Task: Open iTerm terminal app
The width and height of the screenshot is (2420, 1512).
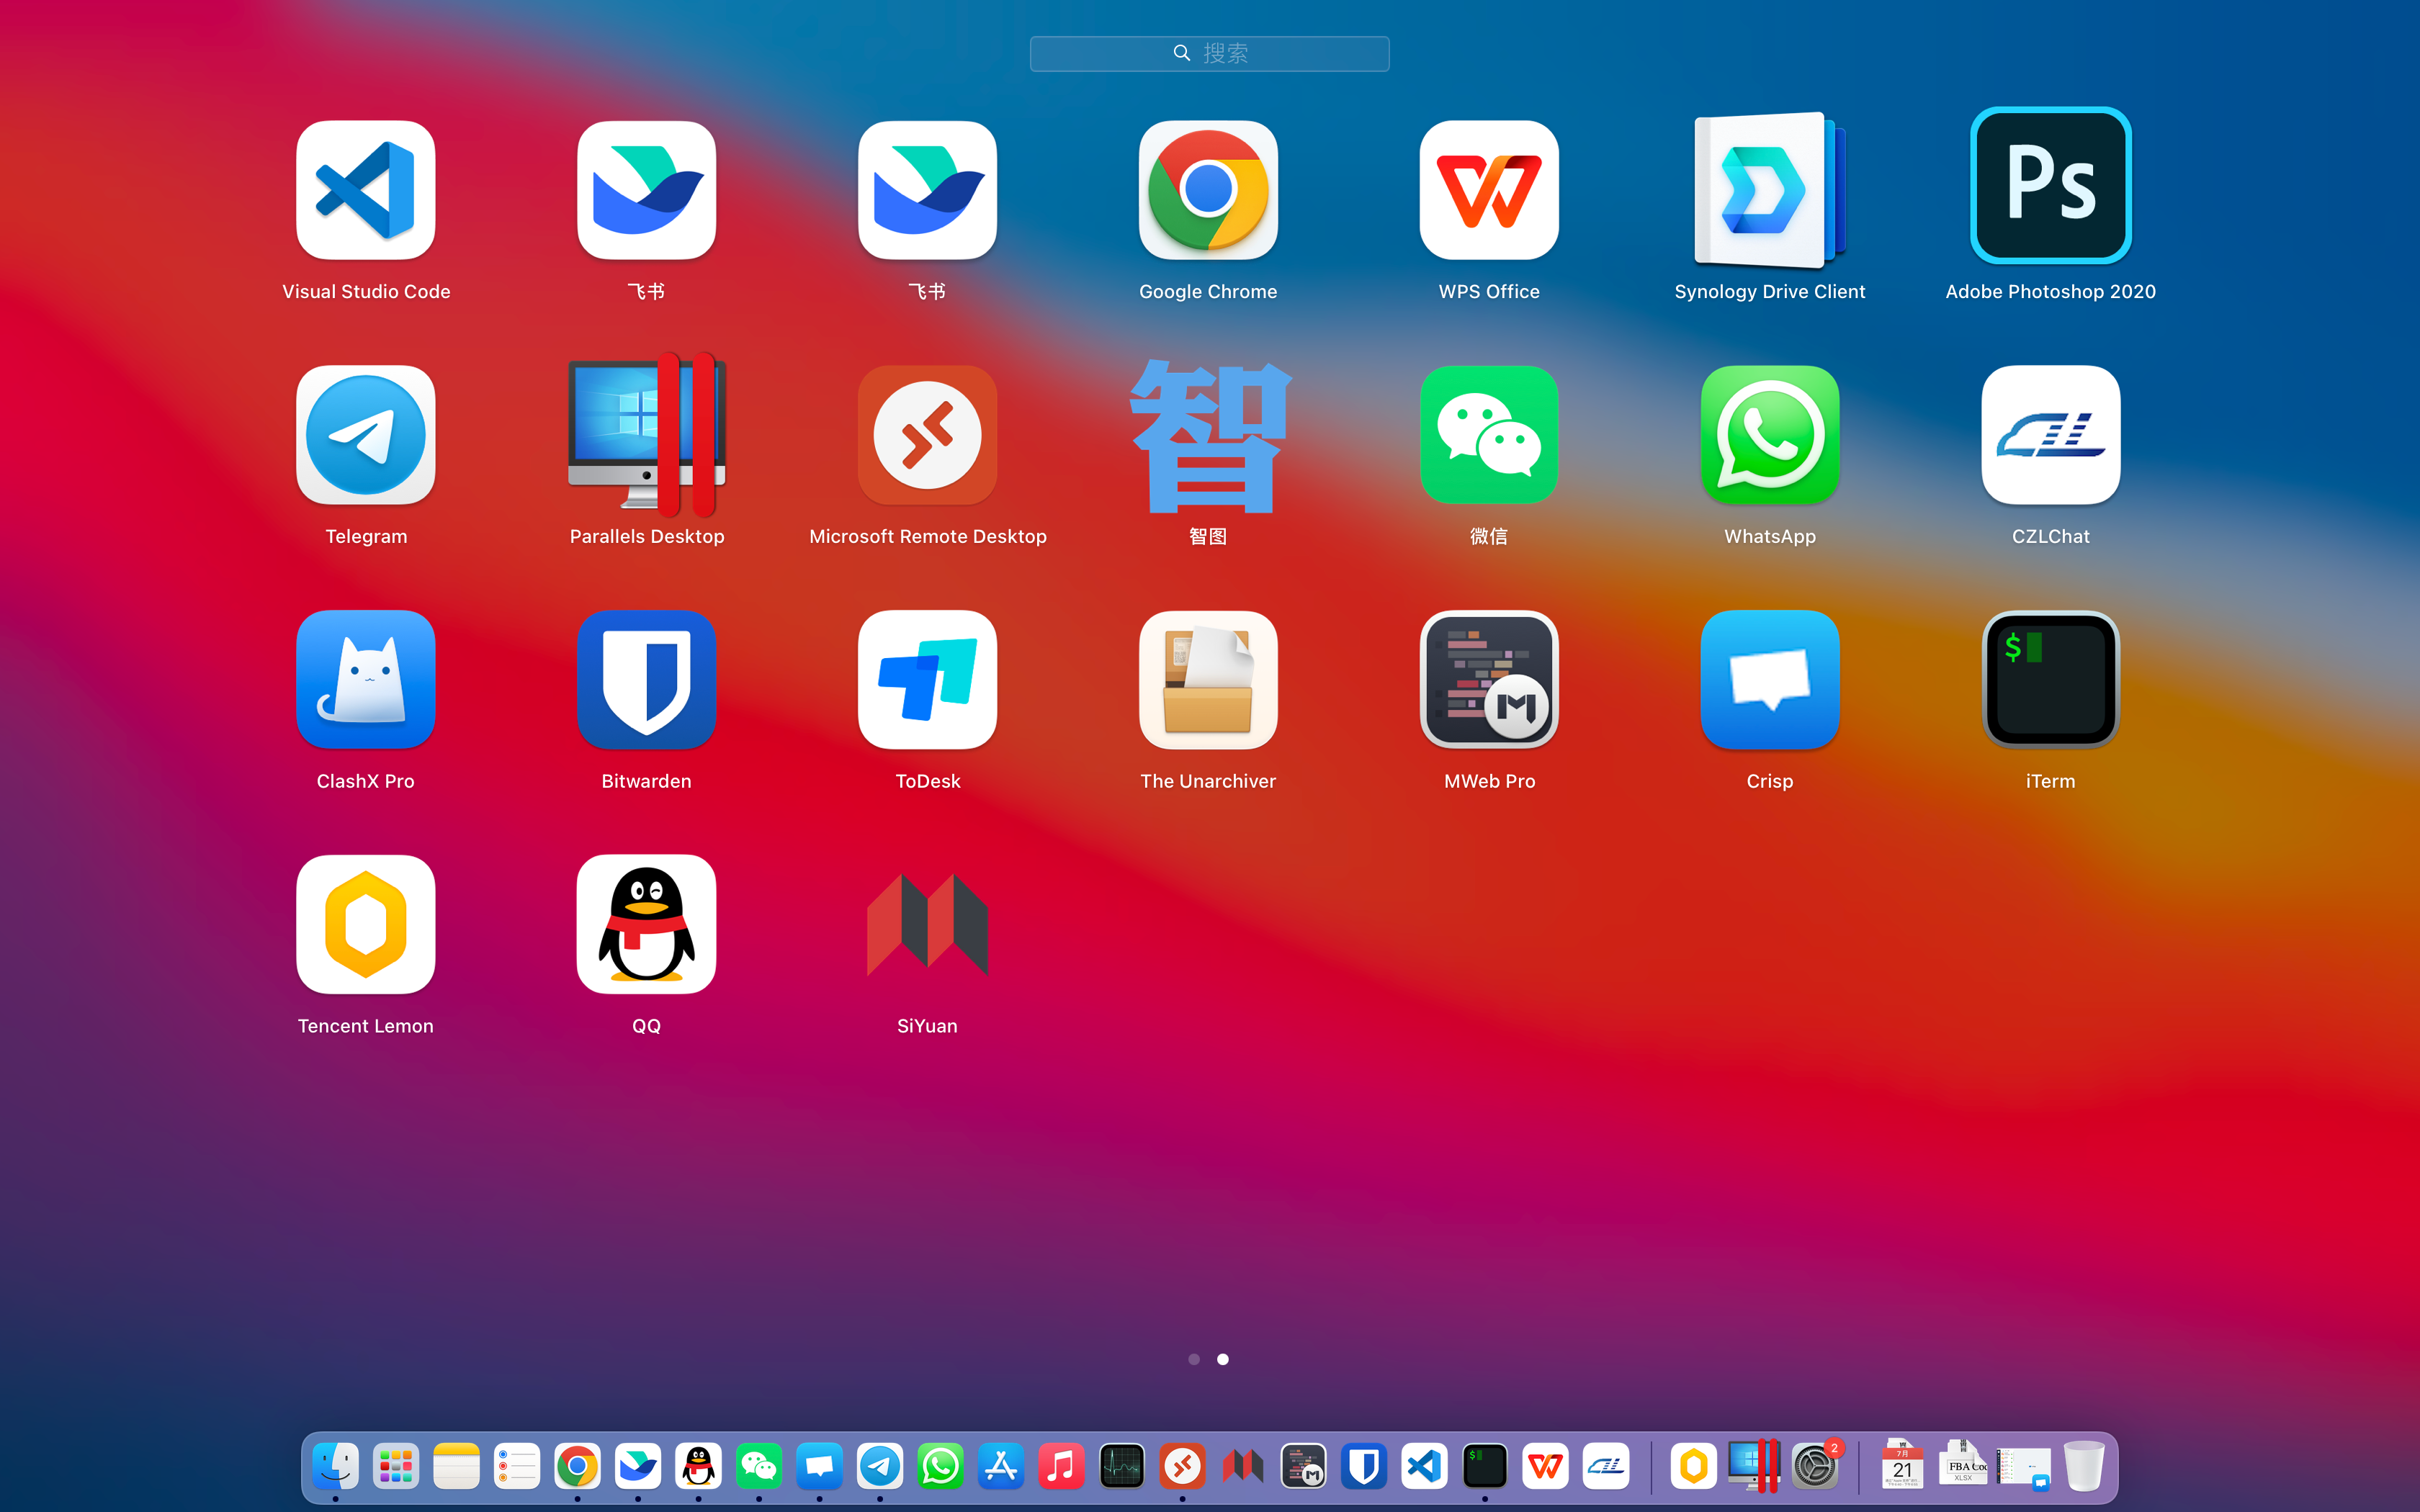Action: [2050, 680]
